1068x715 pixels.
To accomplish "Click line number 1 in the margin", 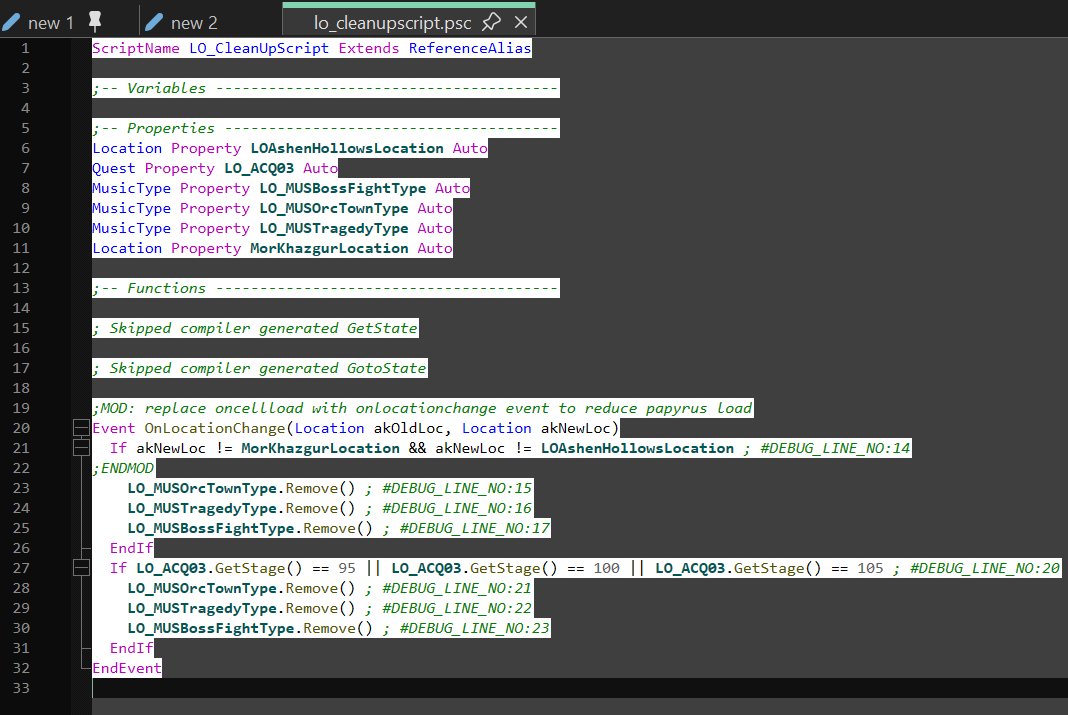I will pyautogui.click(x=25, y=48).
